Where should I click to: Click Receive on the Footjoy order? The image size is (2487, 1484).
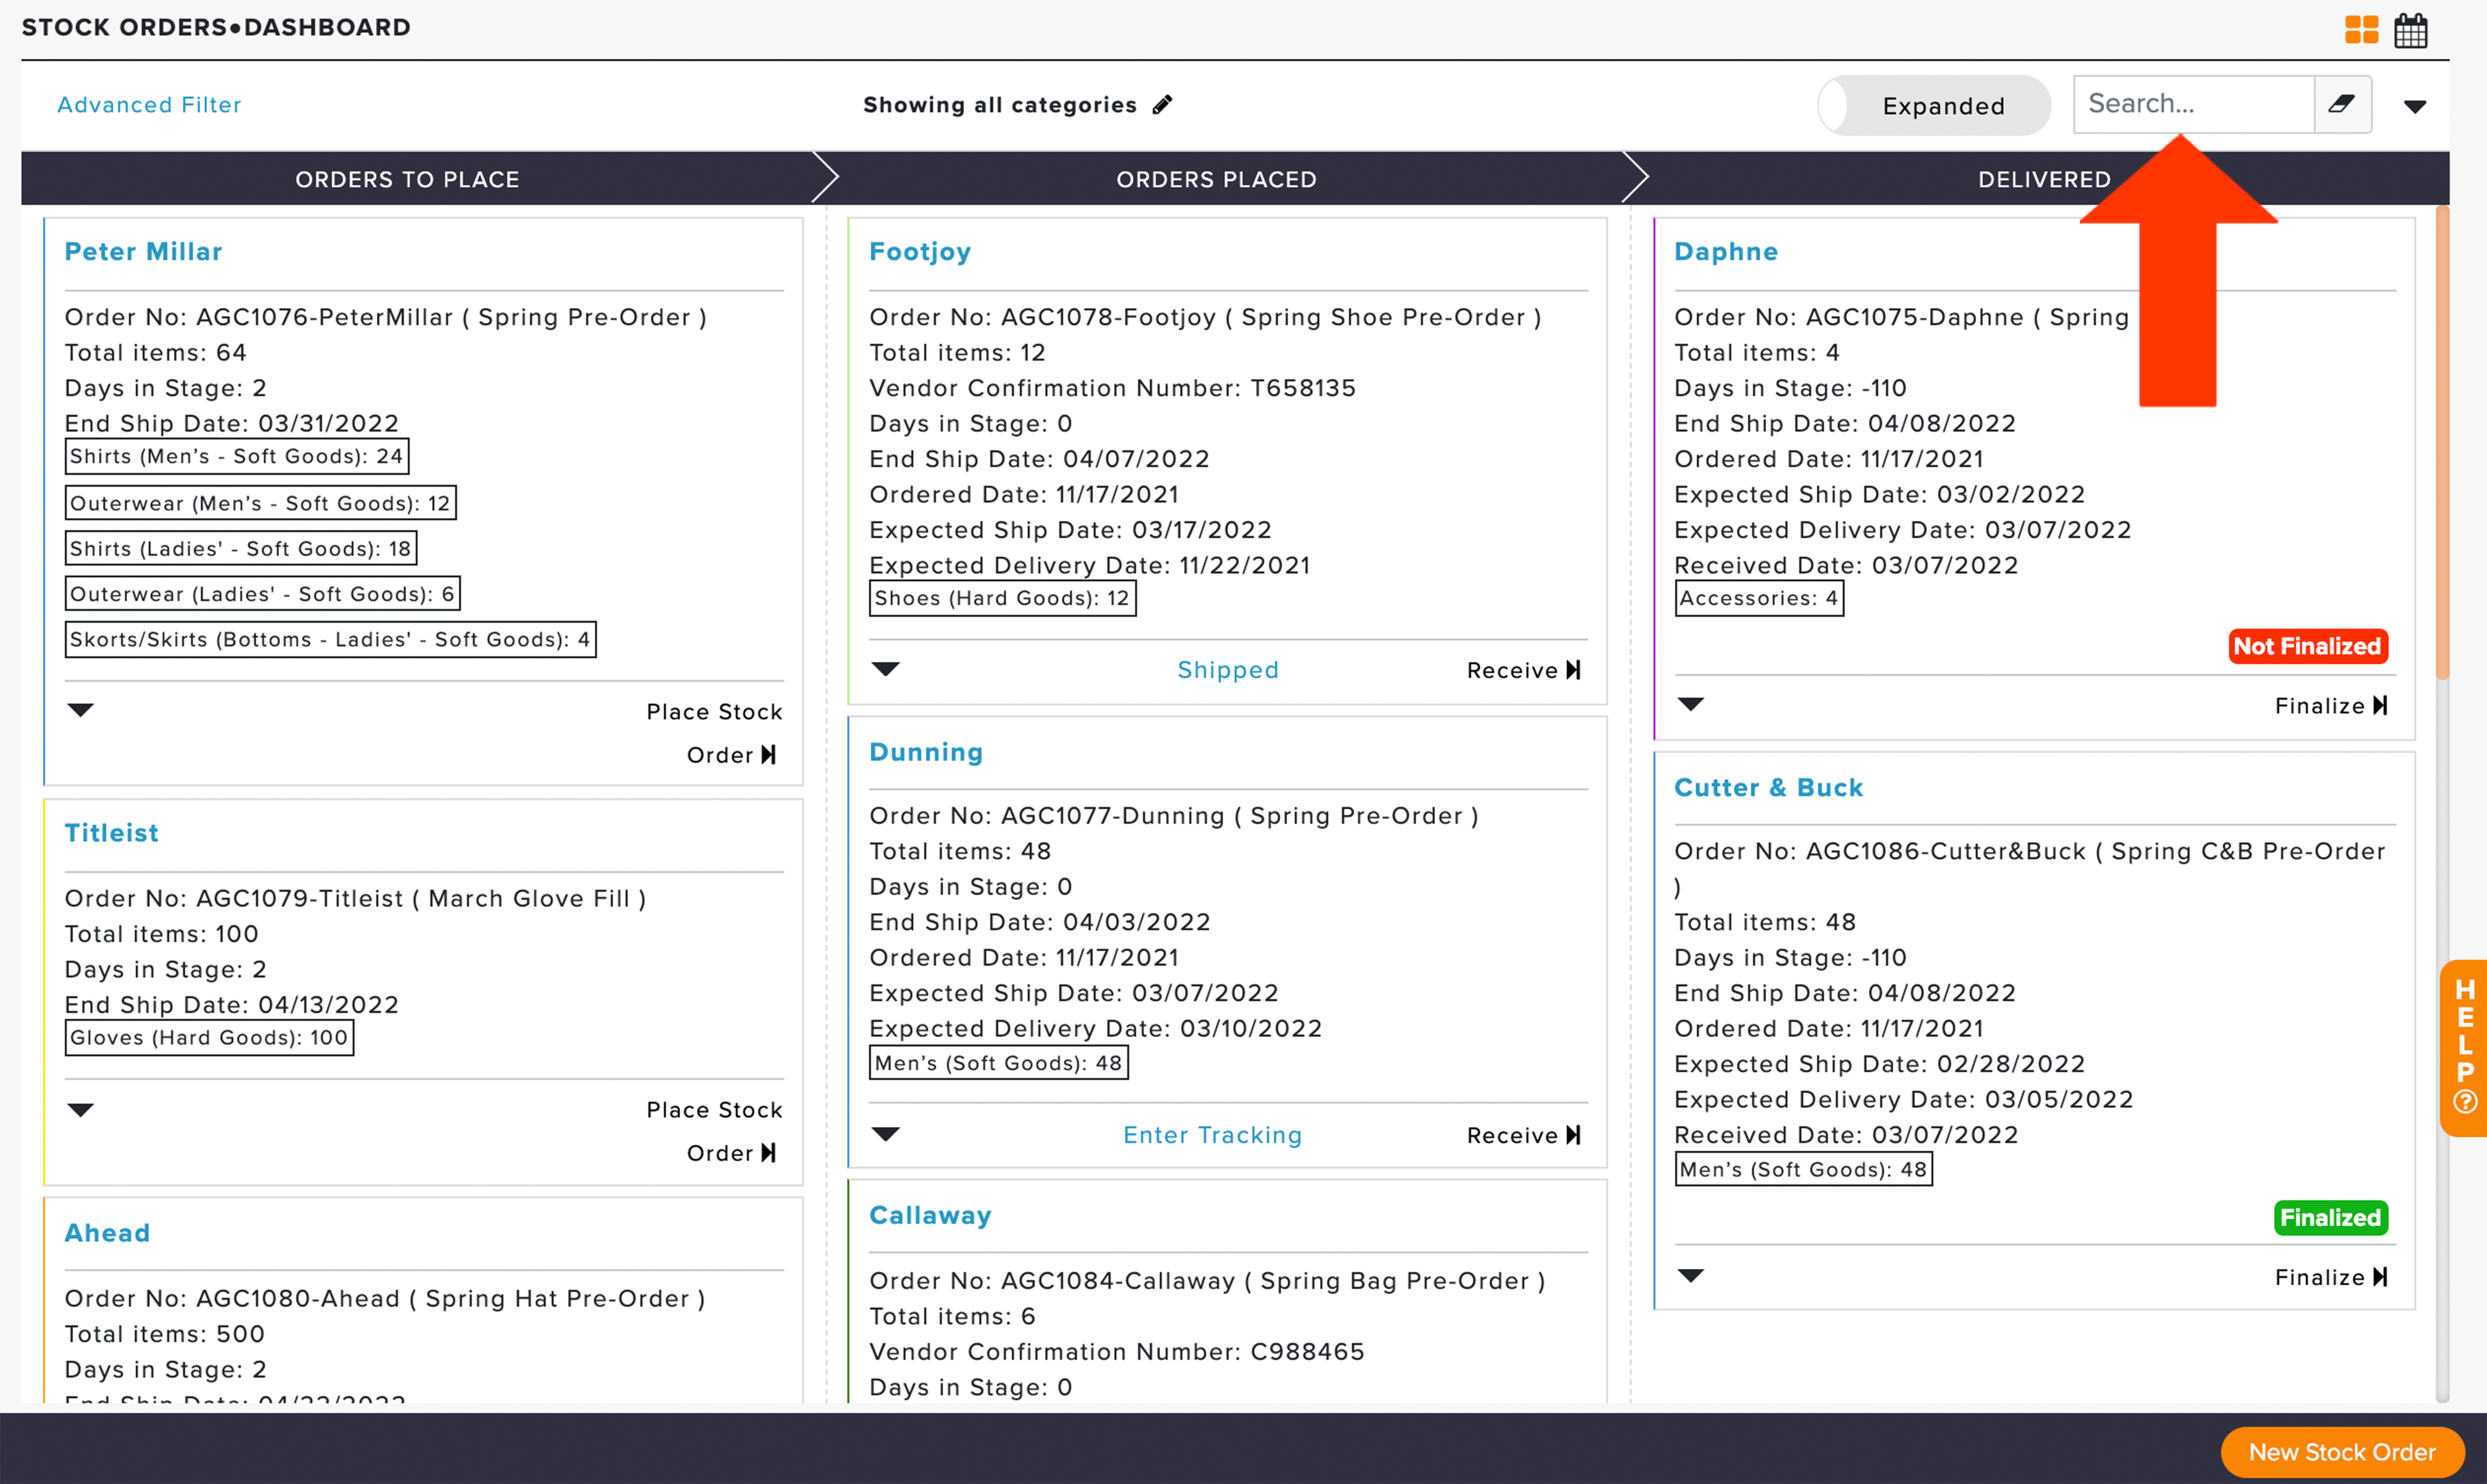click(x=1523, y=670)
